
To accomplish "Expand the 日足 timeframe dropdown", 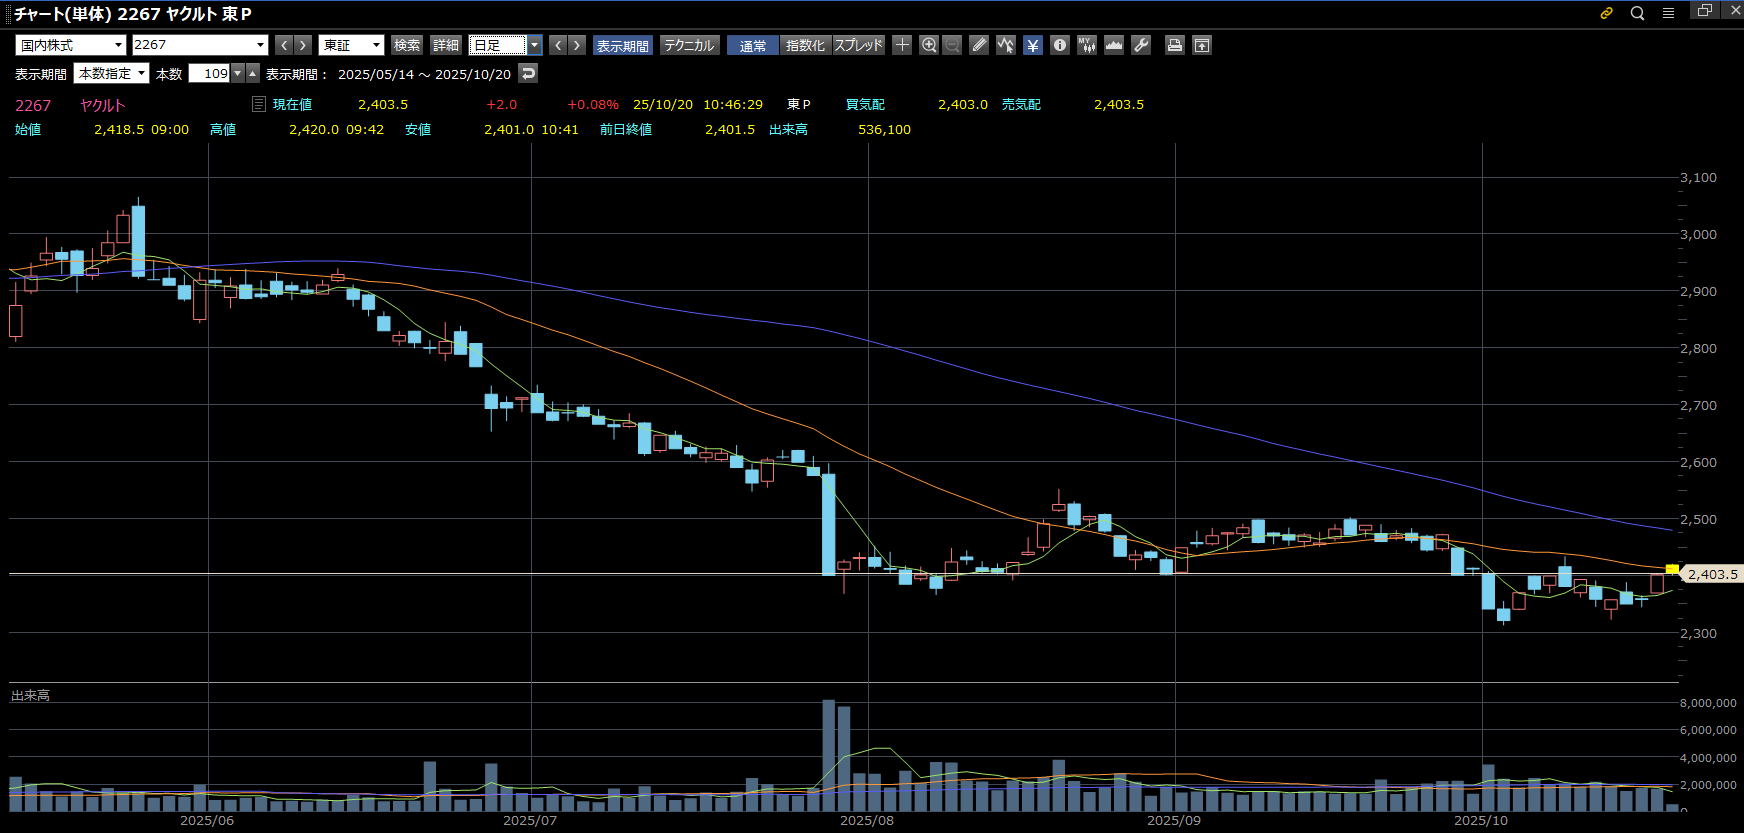I will tap(535, 45).
